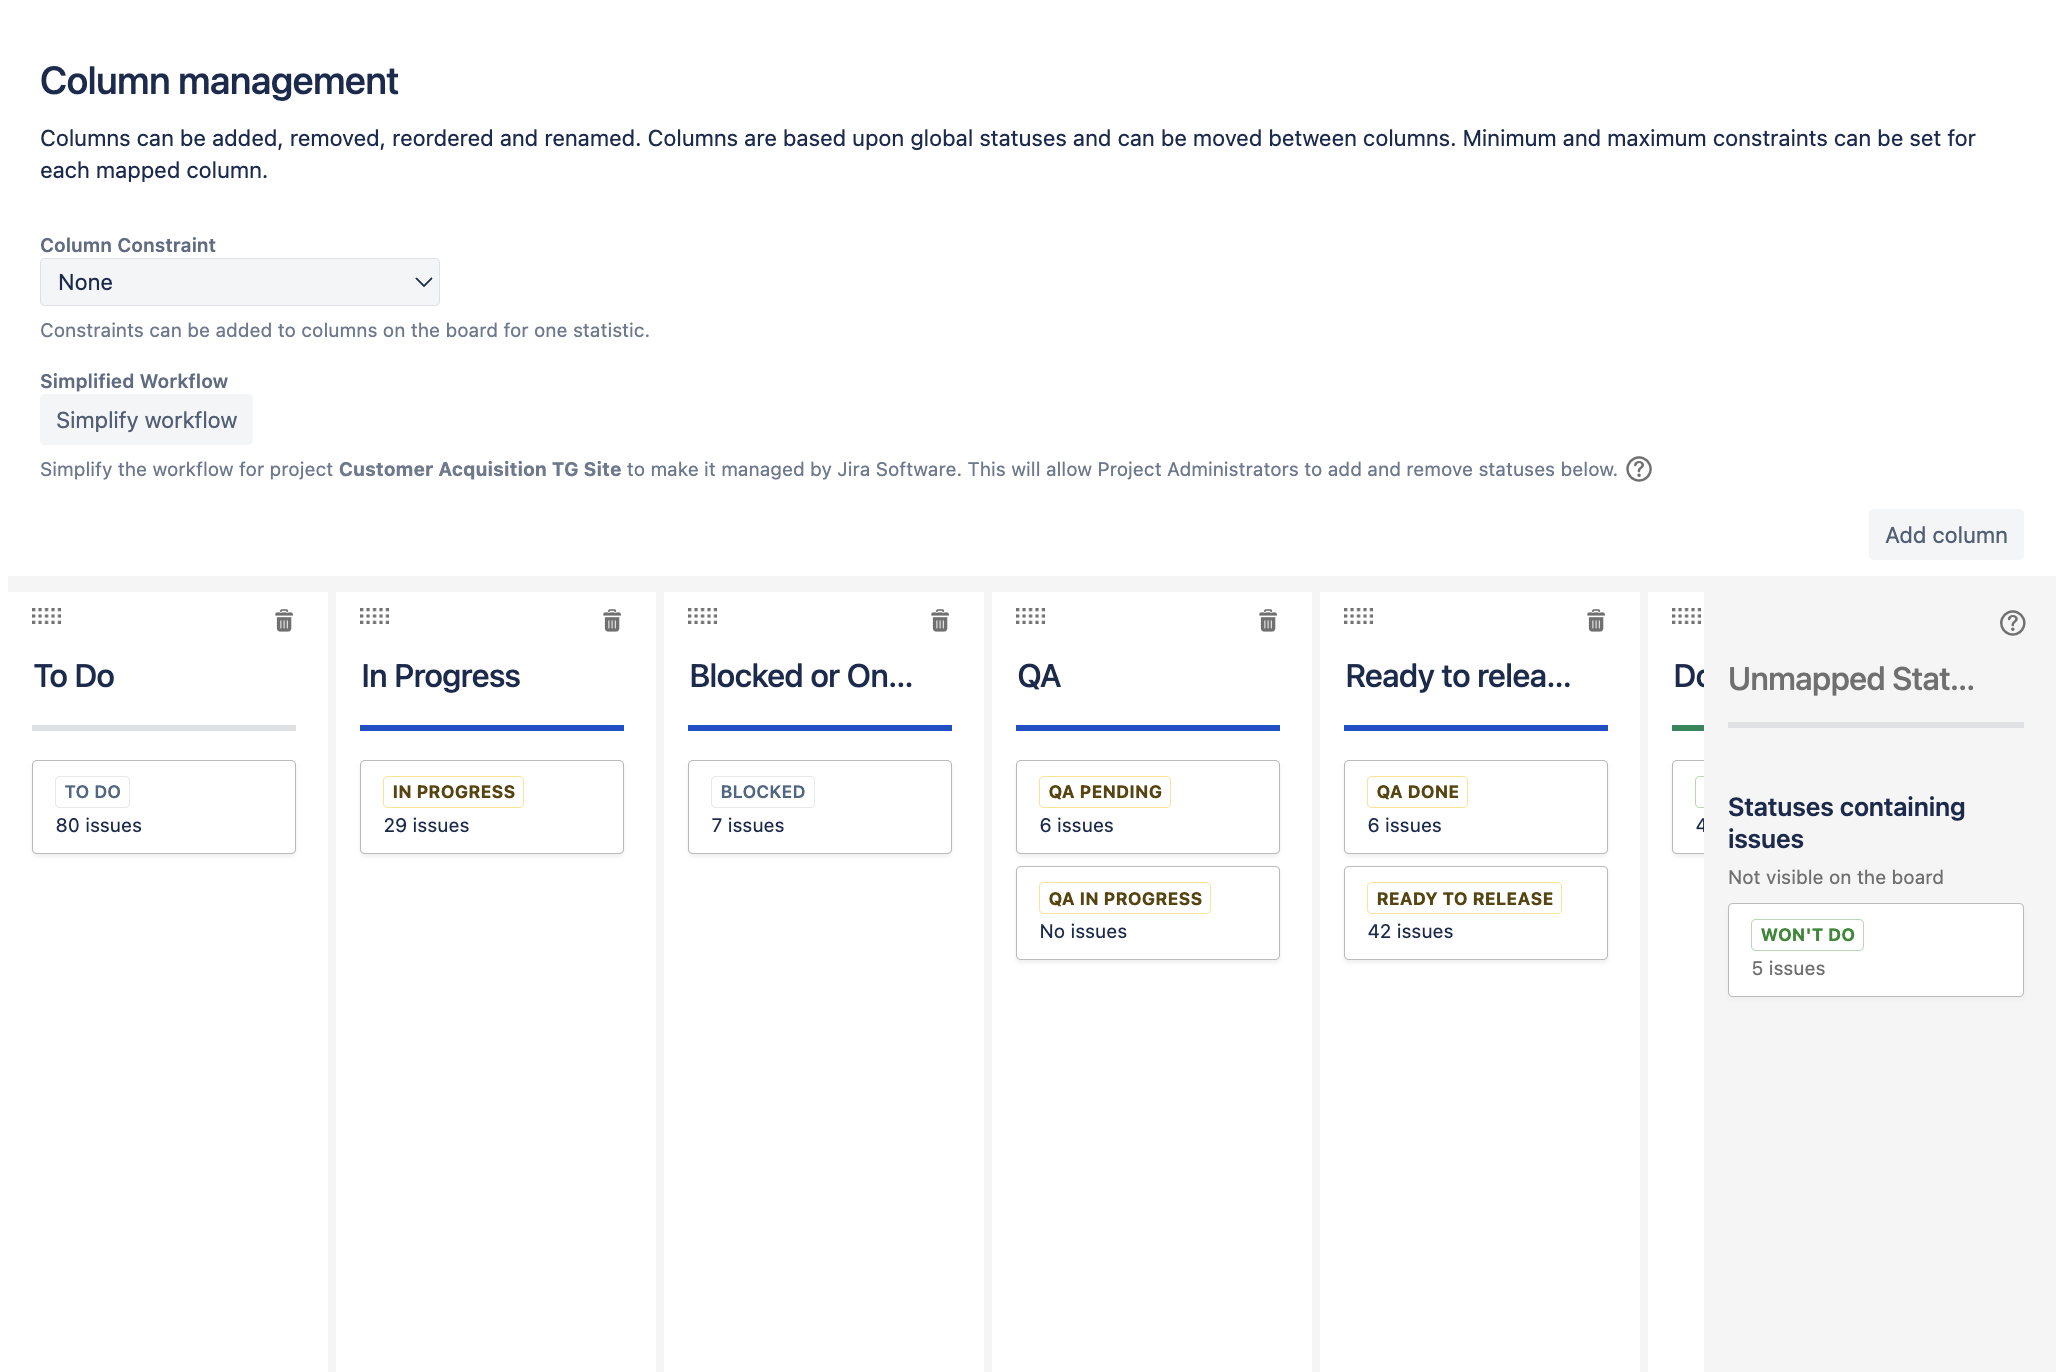The image size is (2072, 1372).
Task: Click drag handle on Ready to release column
Action: pyautogui.click(x=1358, y=616)
